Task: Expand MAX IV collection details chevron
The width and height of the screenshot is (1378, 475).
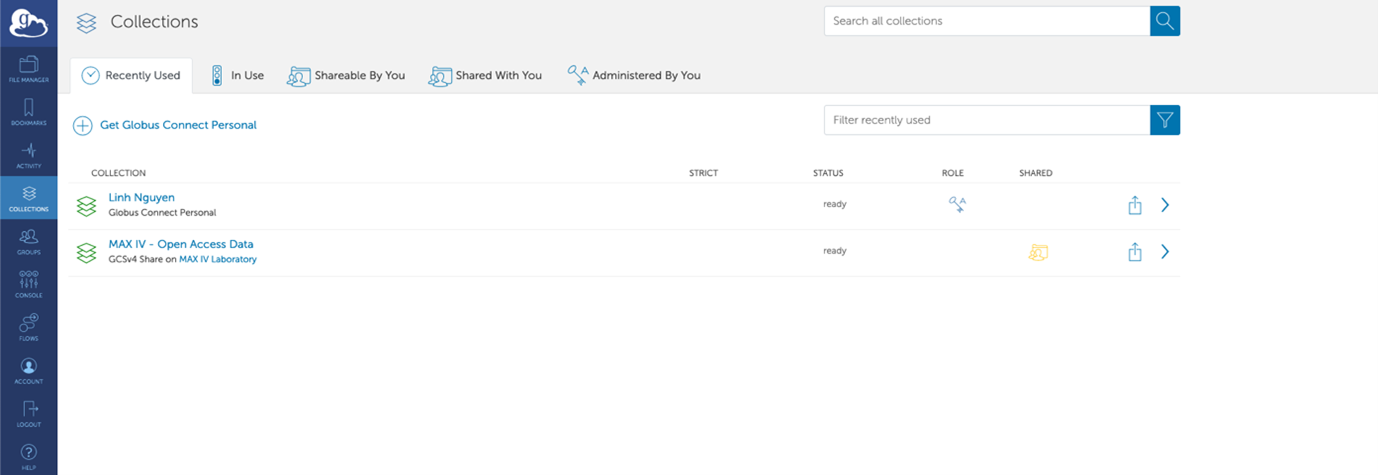Action: pyautogui.click(x=1165, y=252)
